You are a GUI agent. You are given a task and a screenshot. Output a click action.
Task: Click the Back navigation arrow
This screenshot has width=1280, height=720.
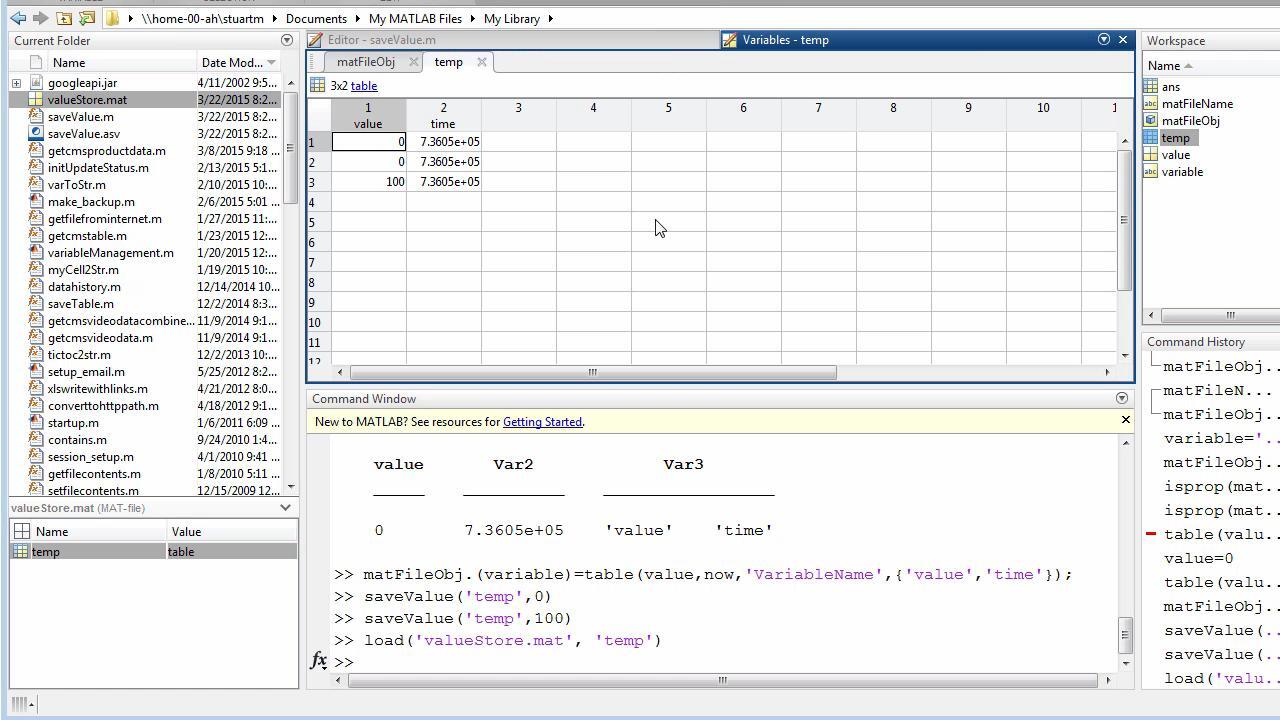click(x=18, y=18)
